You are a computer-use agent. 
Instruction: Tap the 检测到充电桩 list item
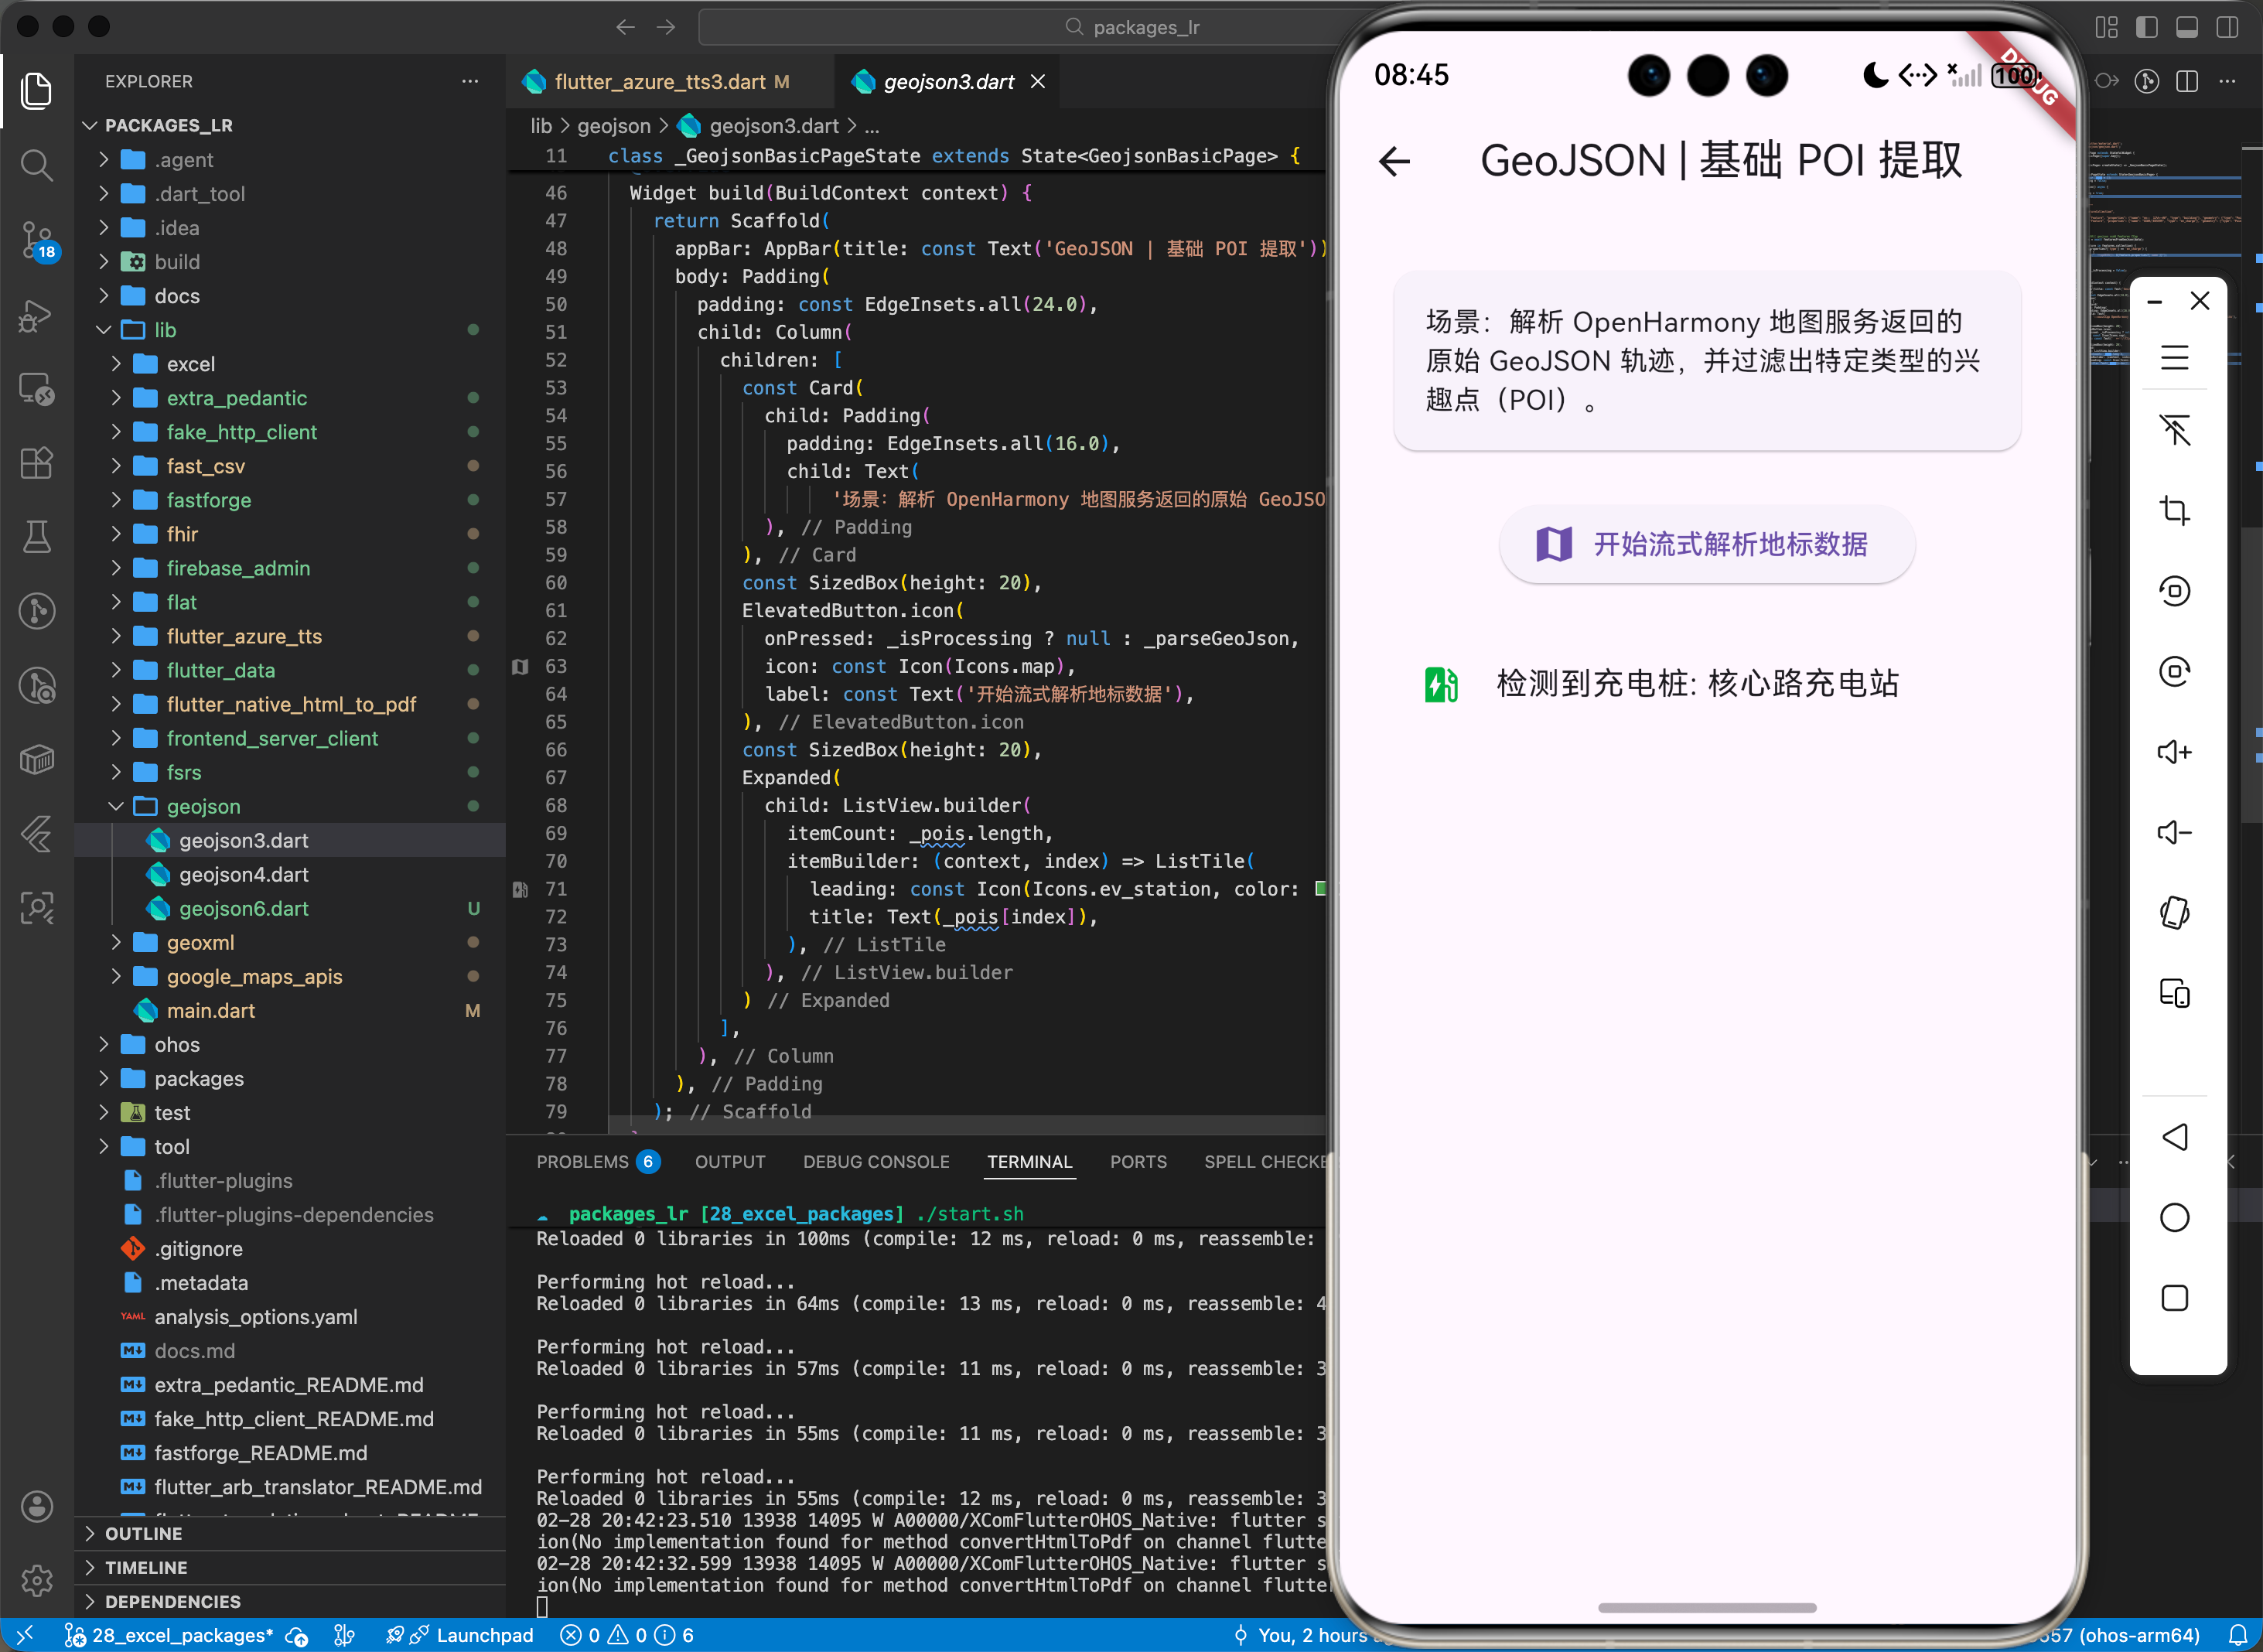tap(1706, 683)
